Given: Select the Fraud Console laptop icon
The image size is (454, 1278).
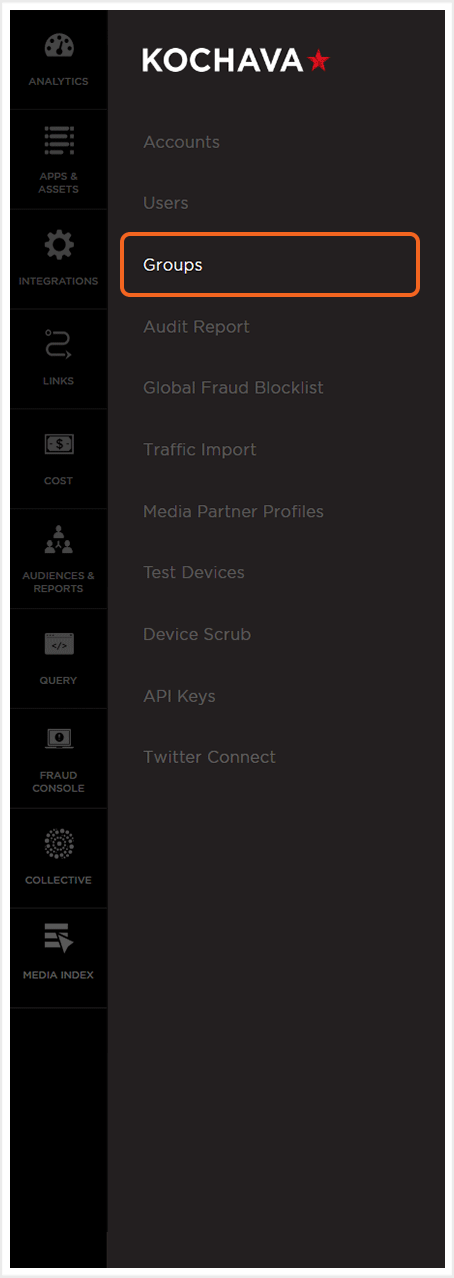Looking at the screenshot, I should (x=58, y=740).
